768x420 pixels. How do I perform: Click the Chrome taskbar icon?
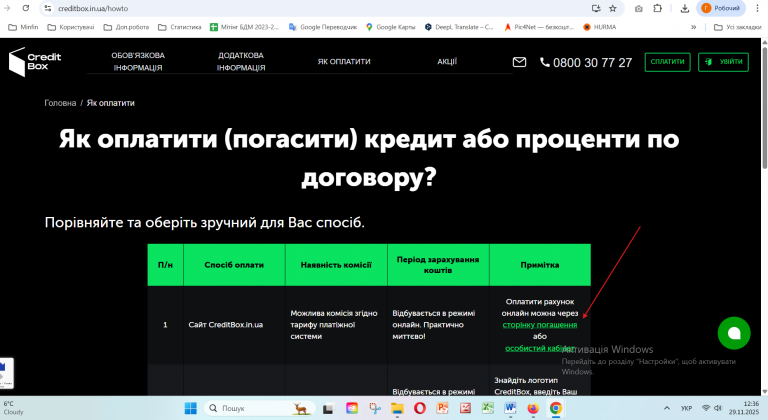(x=555, y=408)
